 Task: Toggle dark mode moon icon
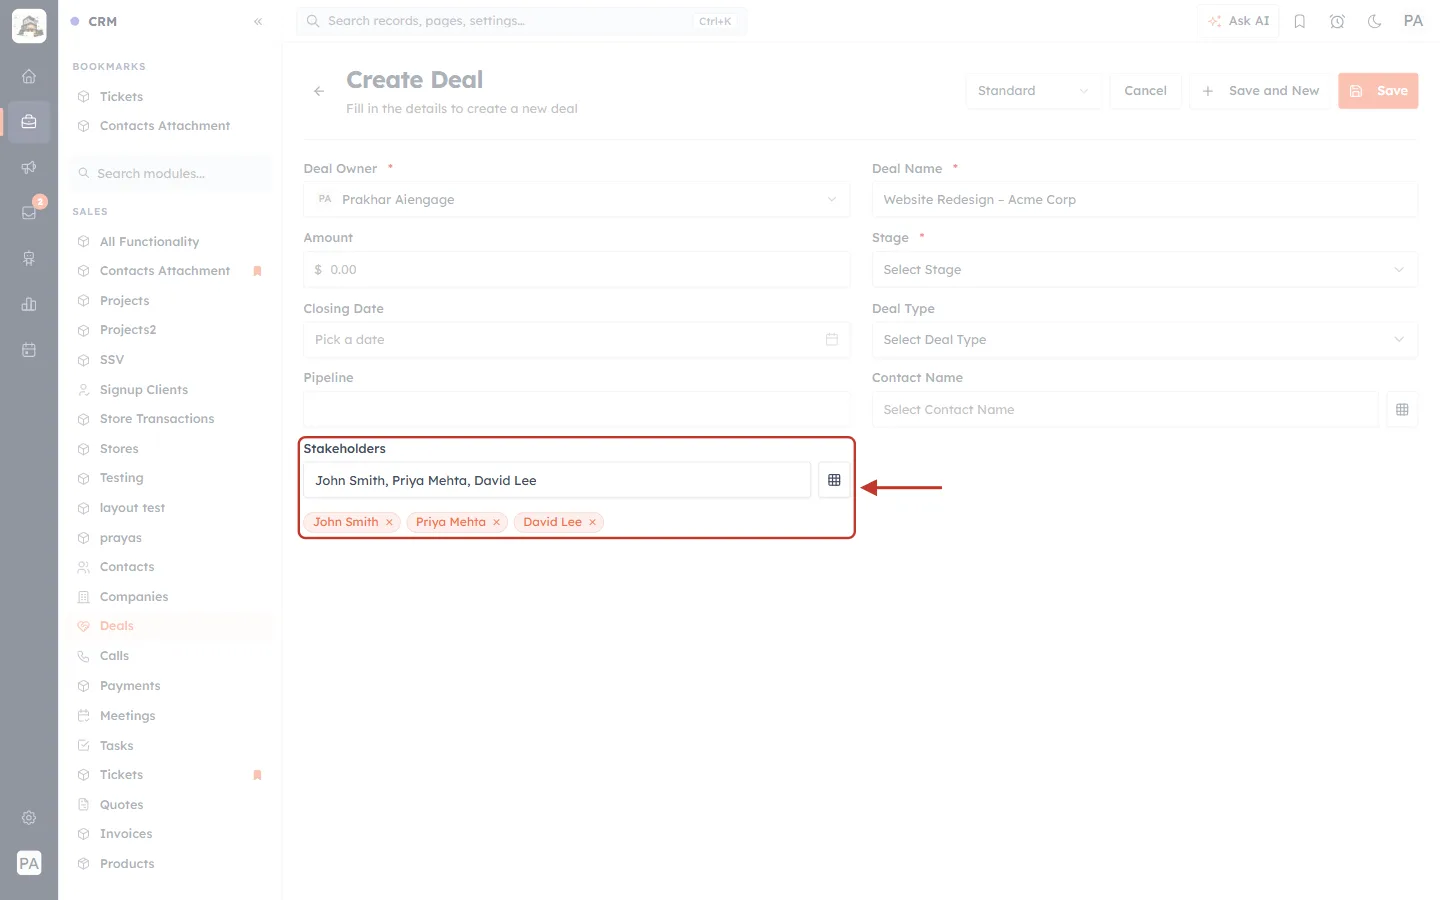pos(1375,21)
